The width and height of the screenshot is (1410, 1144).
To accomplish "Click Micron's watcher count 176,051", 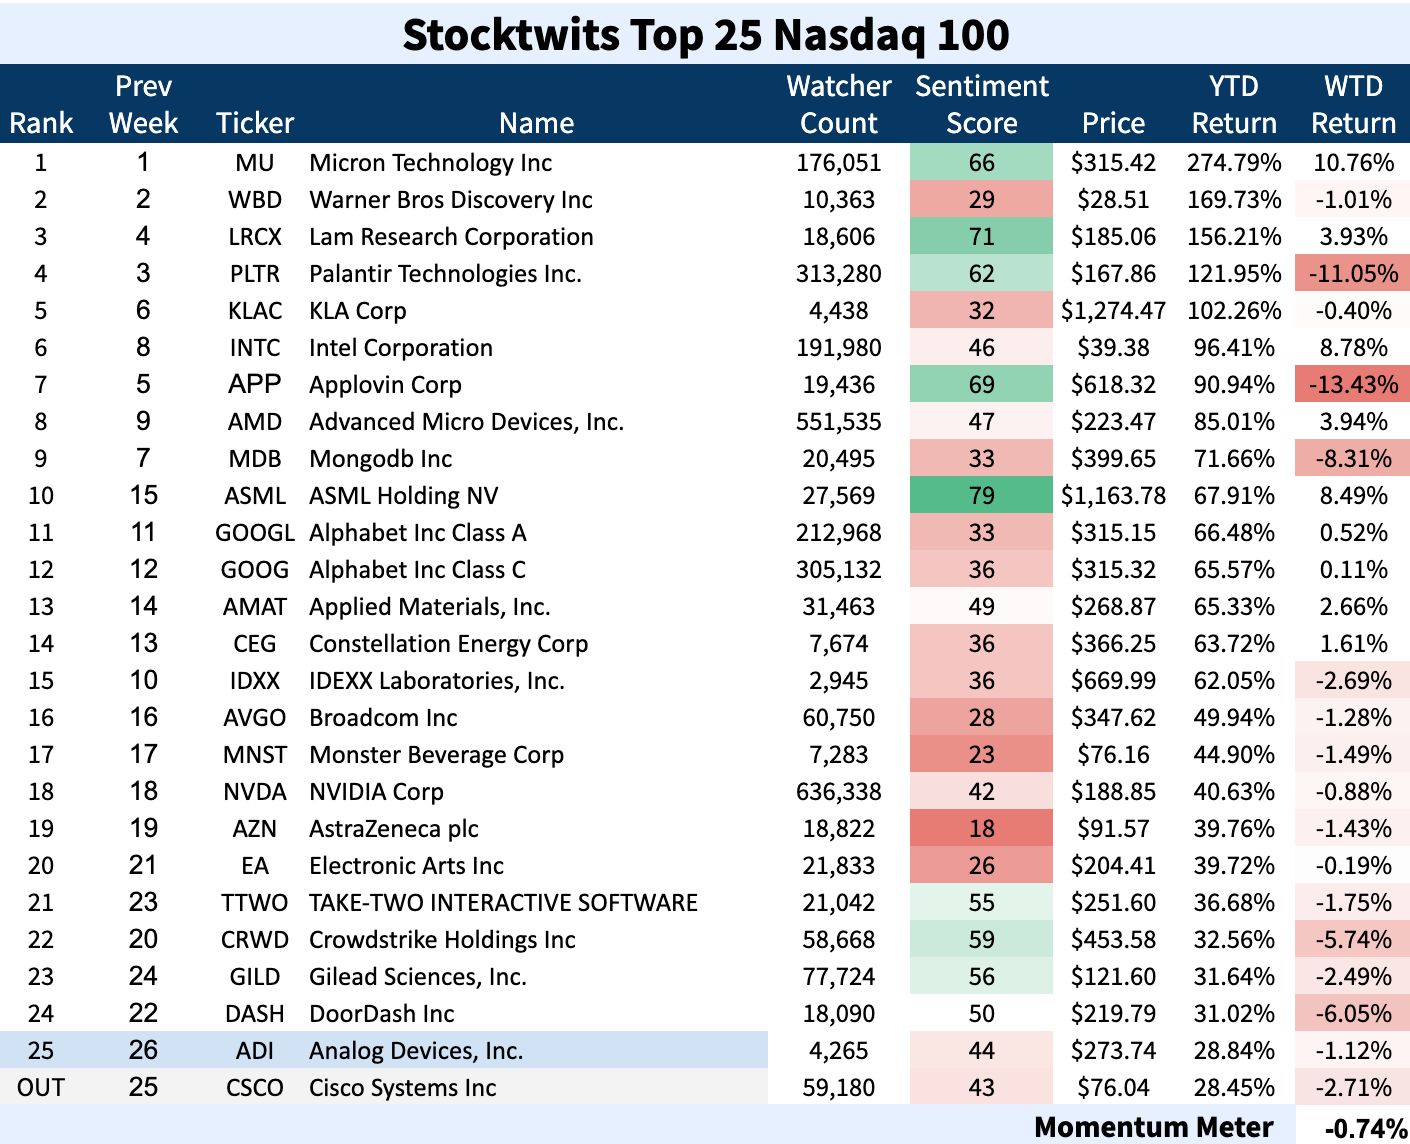I will point(839,163).
